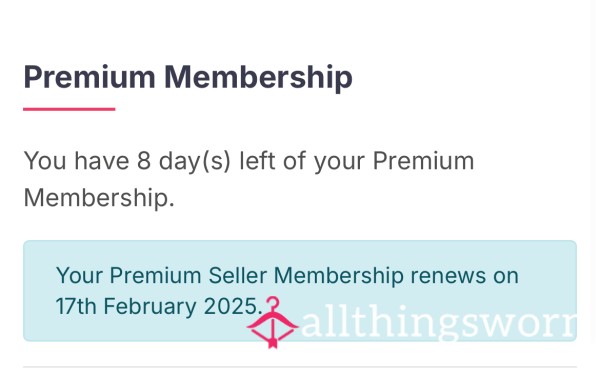Click the word 'Membership' in the heading
600x377 pixels.
[259, 77]
